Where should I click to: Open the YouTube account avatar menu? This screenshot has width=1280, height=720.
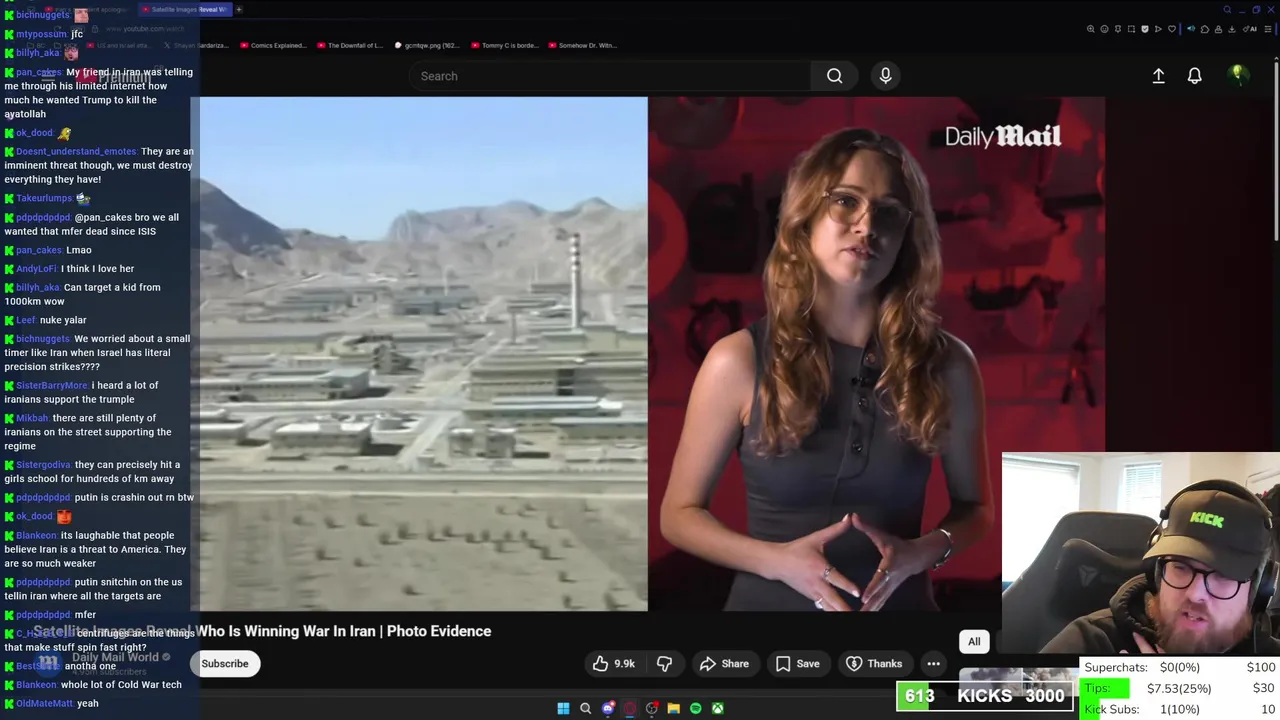click(1238, 75)
